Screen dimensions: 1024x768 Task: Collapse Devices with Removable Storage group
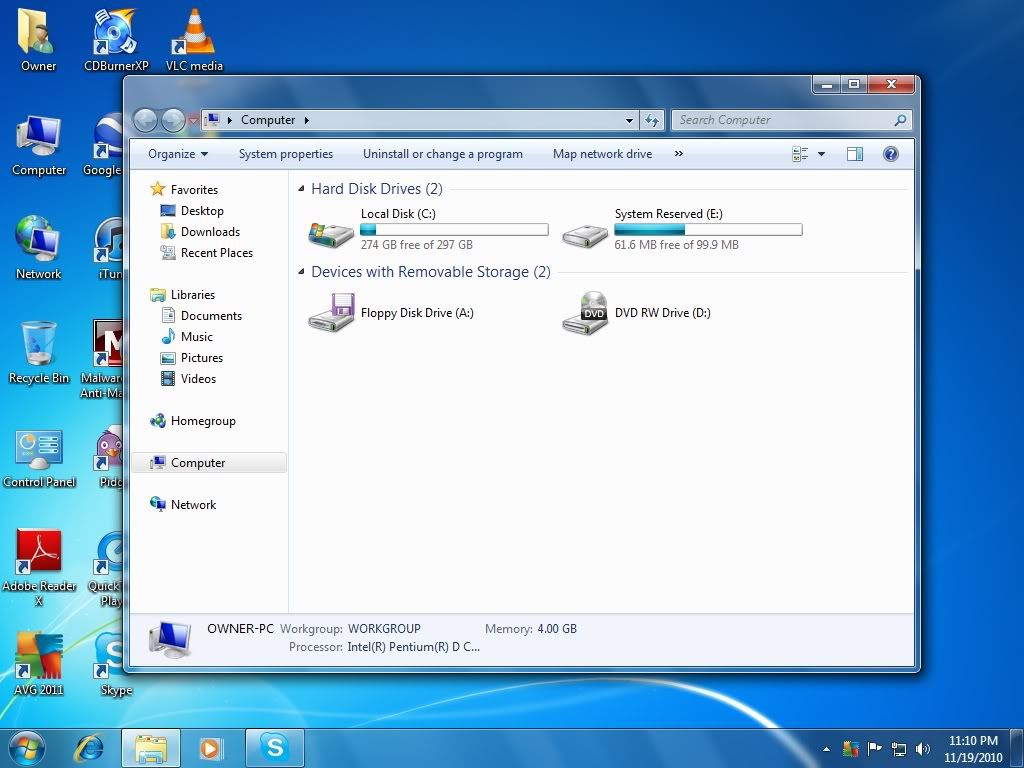click(x=301, y=272)
